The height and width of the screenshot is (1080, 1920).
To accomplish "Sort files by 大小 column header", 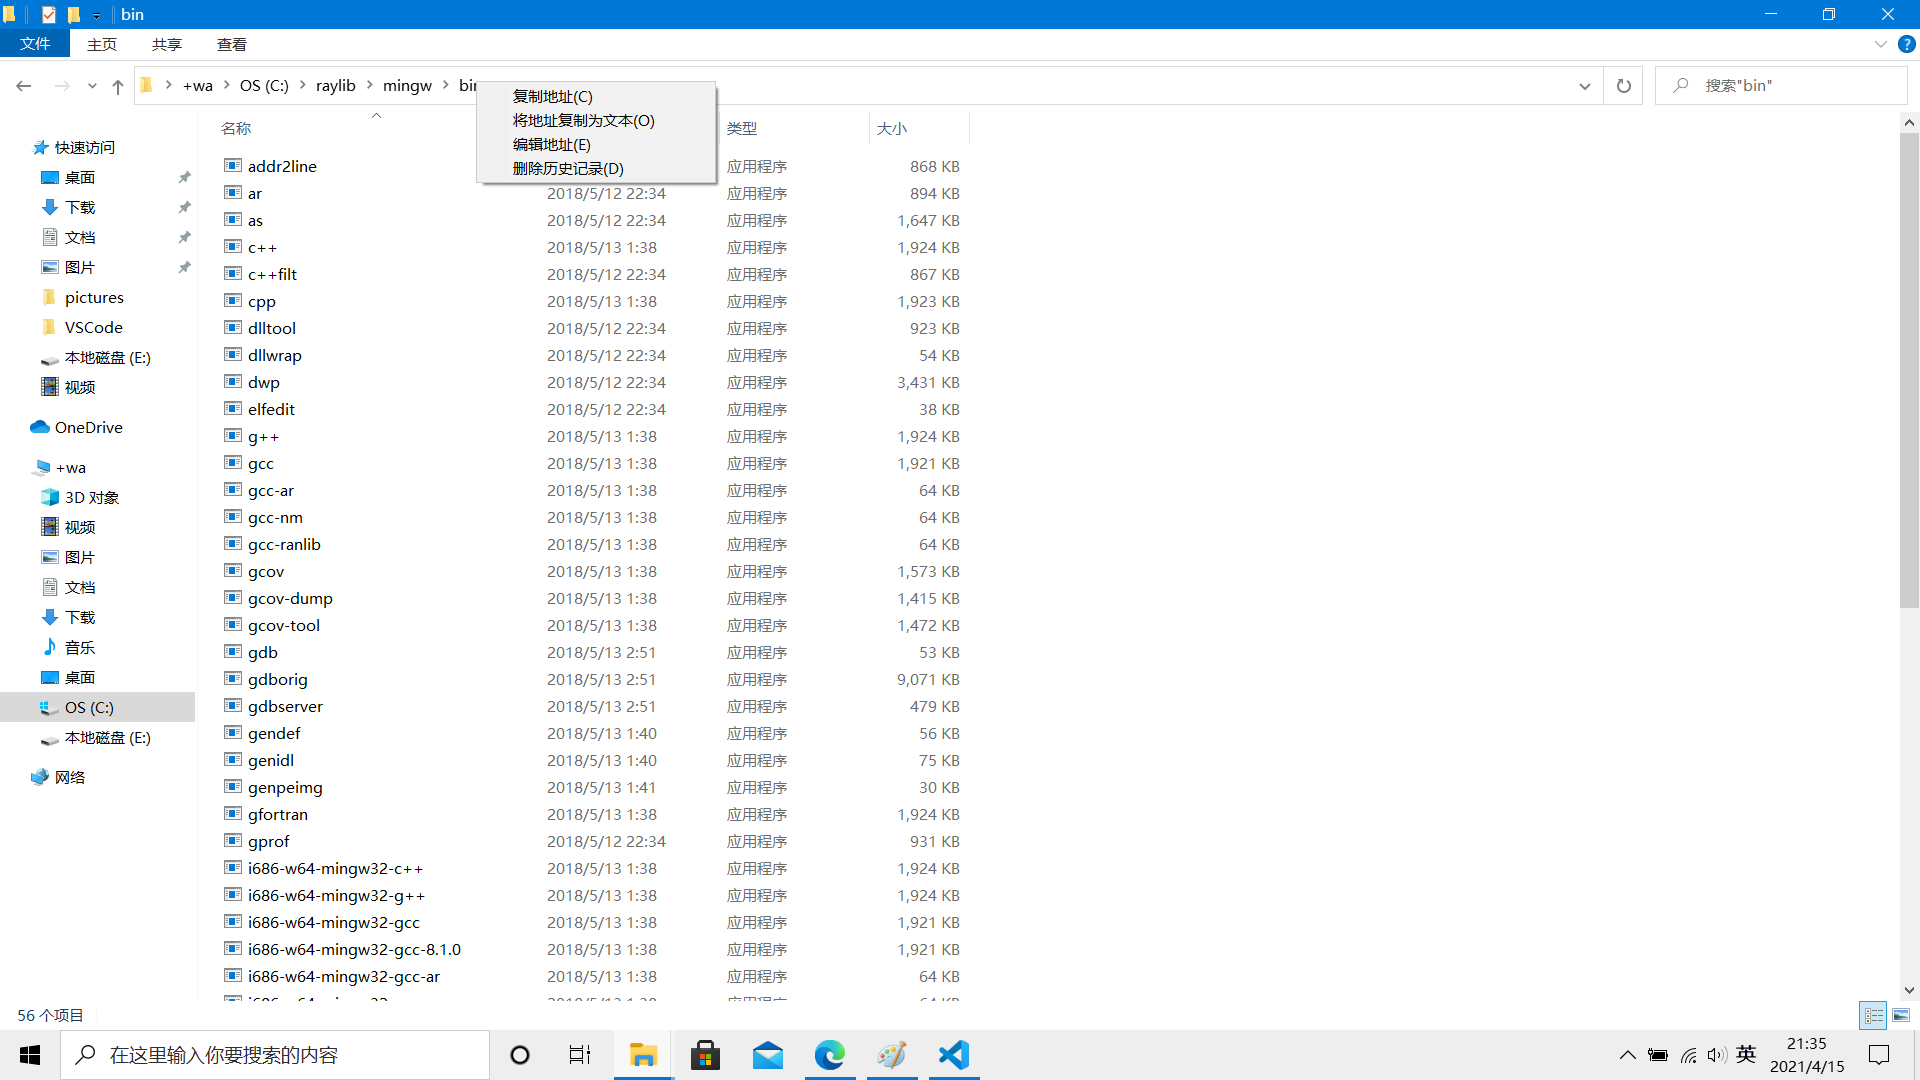I will [x=891, y=128].
